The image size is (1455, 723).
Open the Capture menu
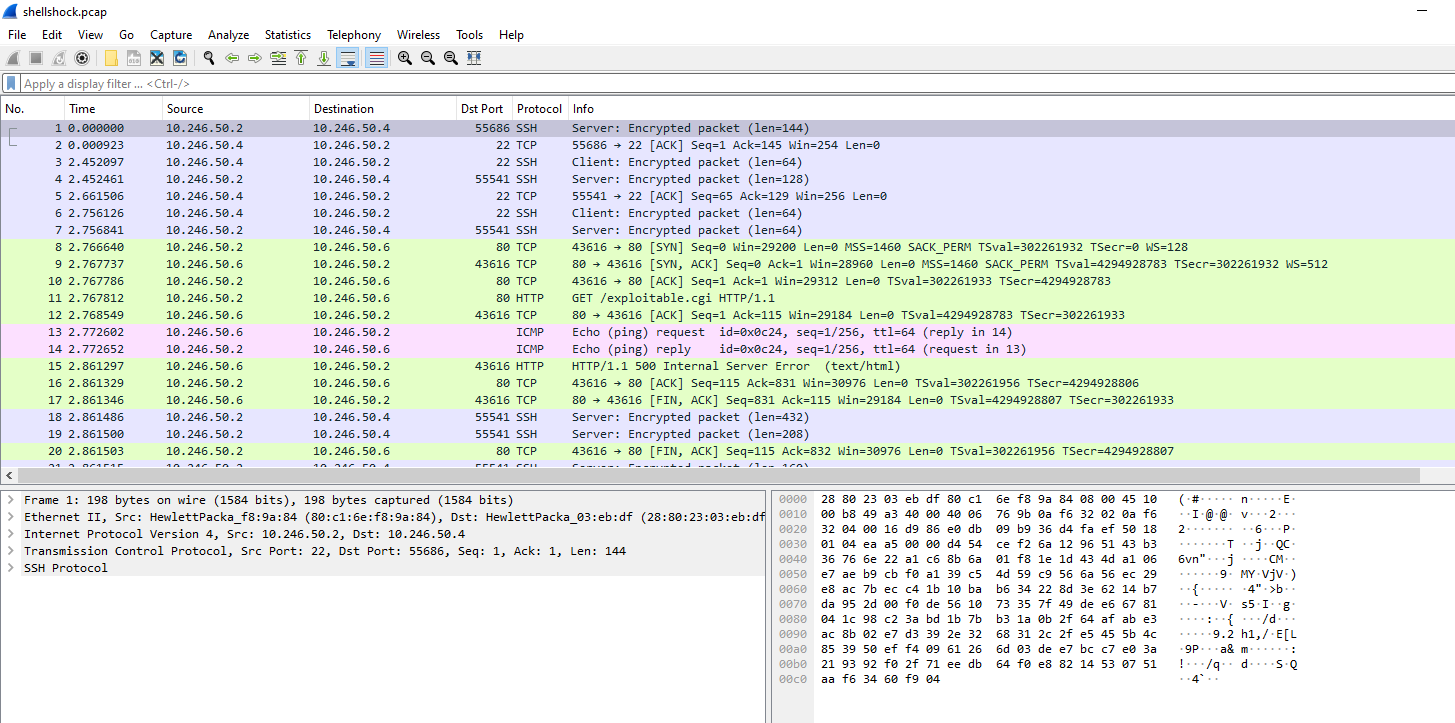(171, 34)
